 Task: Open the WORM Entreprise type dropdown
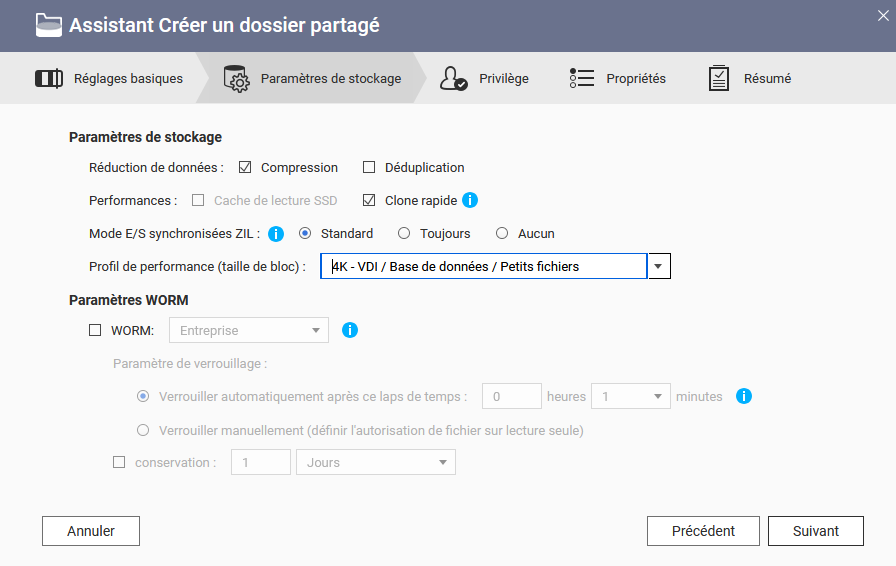(249, 330)
